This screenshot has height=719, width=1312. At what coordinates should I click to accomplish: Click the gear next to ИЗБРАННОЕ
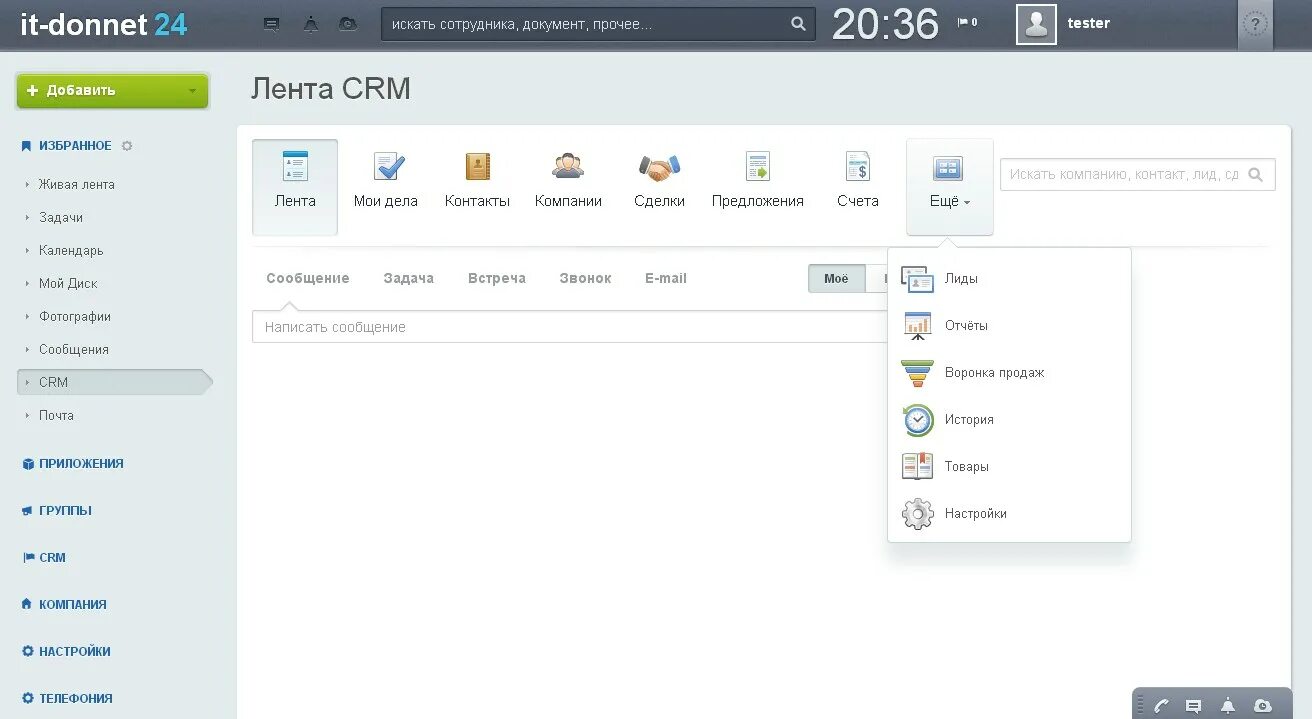click(x=127, y=146)
